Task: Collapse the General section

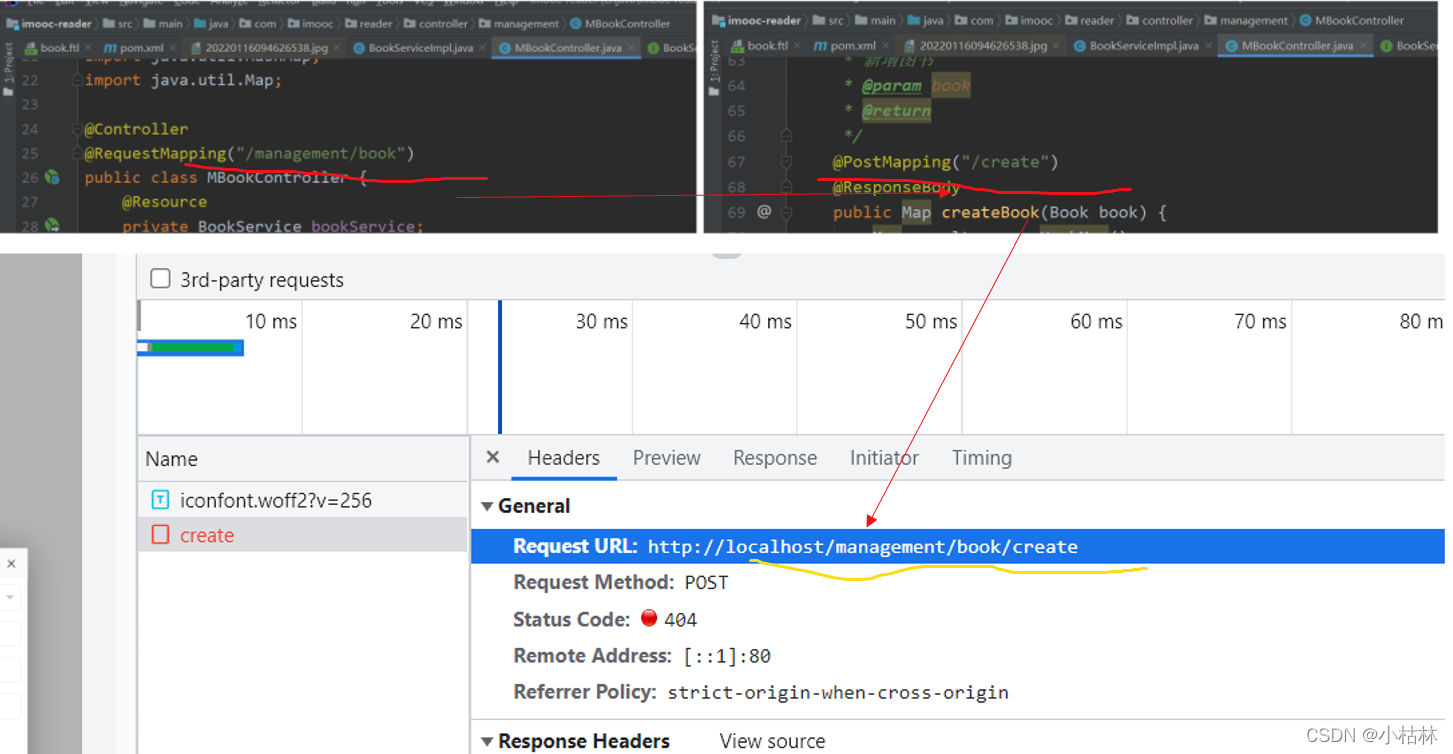Action: 487,506
